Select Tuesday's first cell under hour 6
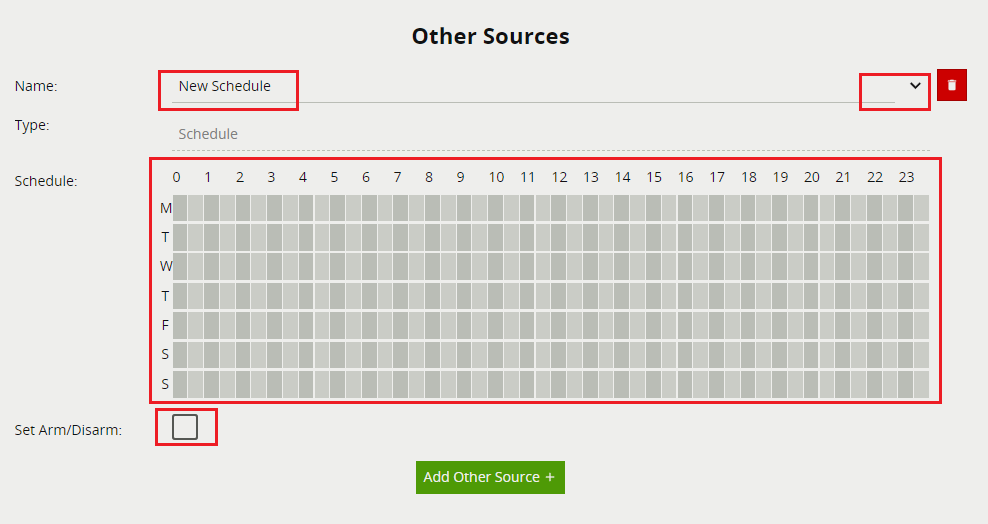Screen dimensions: 988x524 click(x=370, y=238)
